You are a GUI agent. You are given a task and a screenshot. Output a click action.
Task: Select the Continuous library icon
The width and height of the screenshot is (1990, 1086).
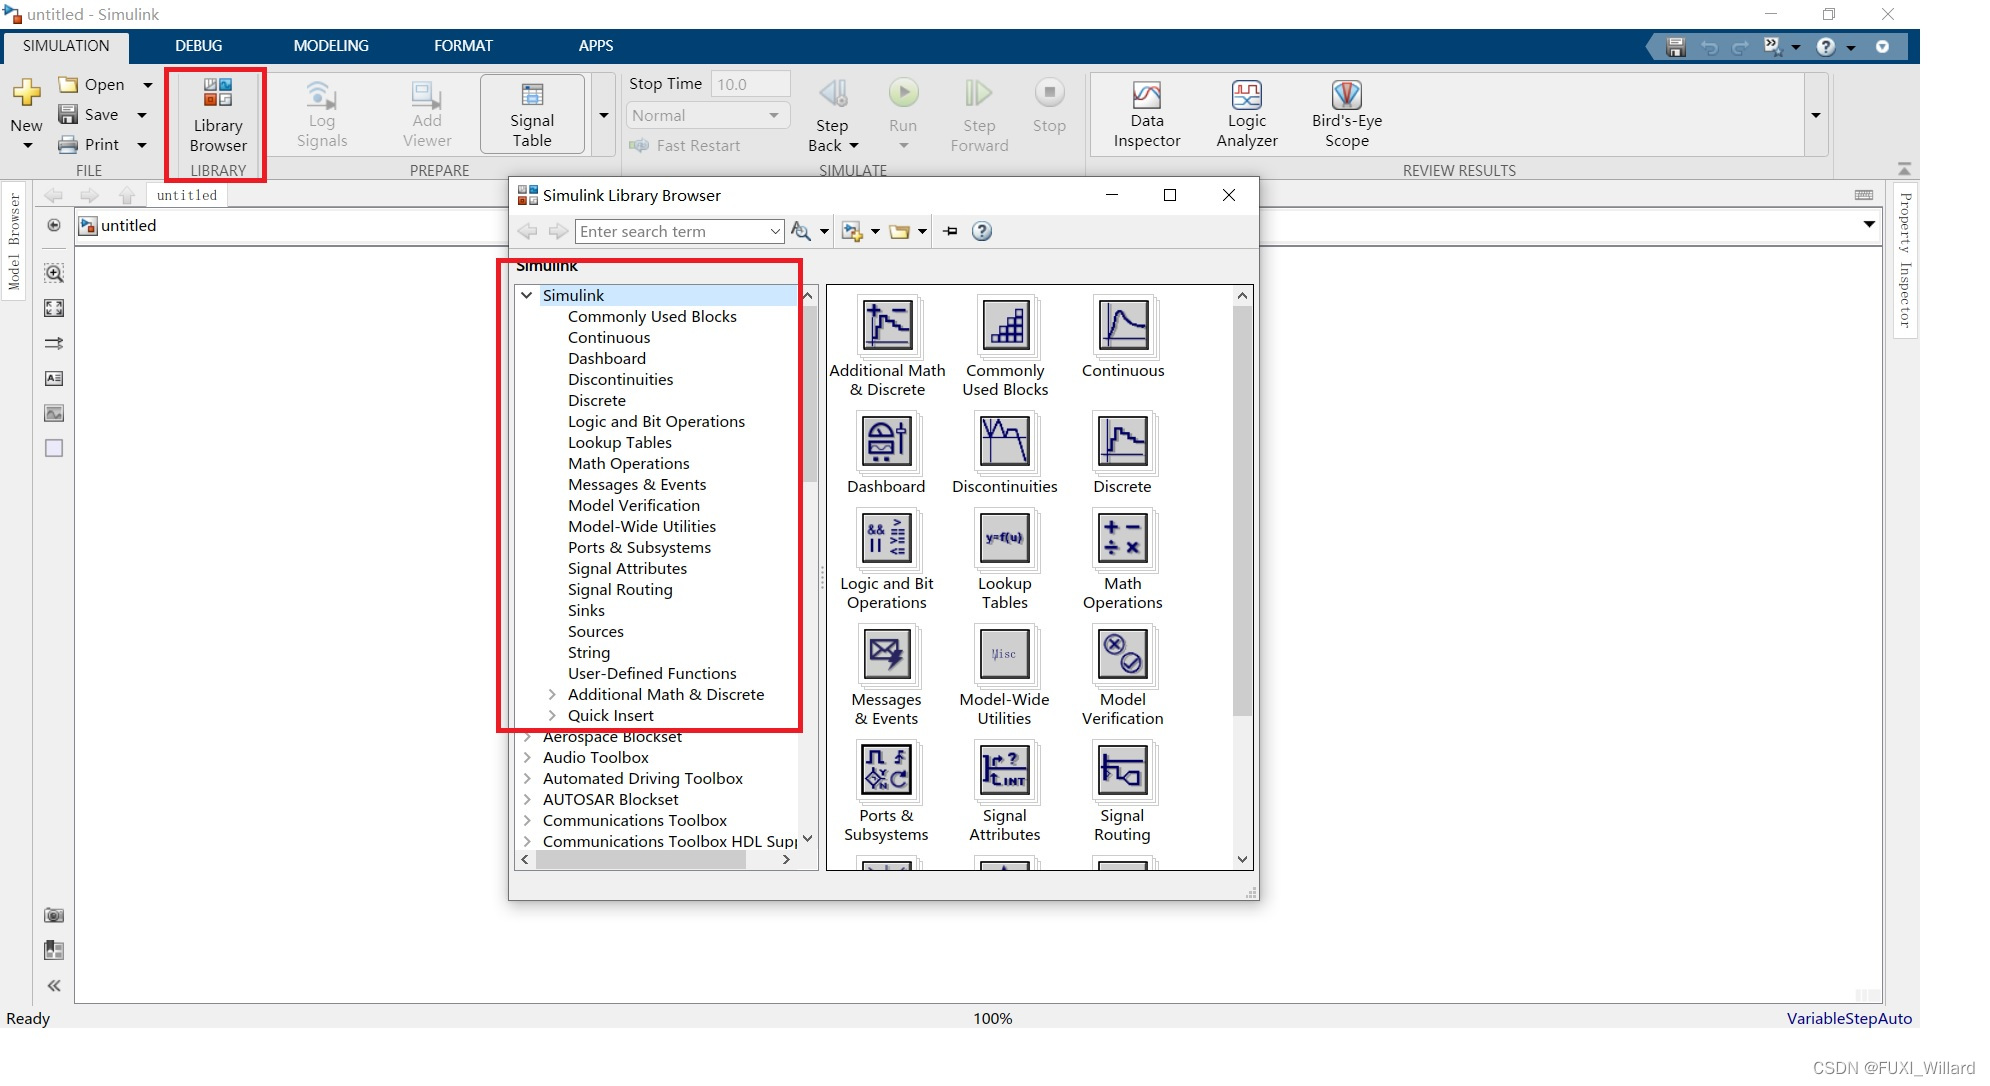coord(1122,326)
